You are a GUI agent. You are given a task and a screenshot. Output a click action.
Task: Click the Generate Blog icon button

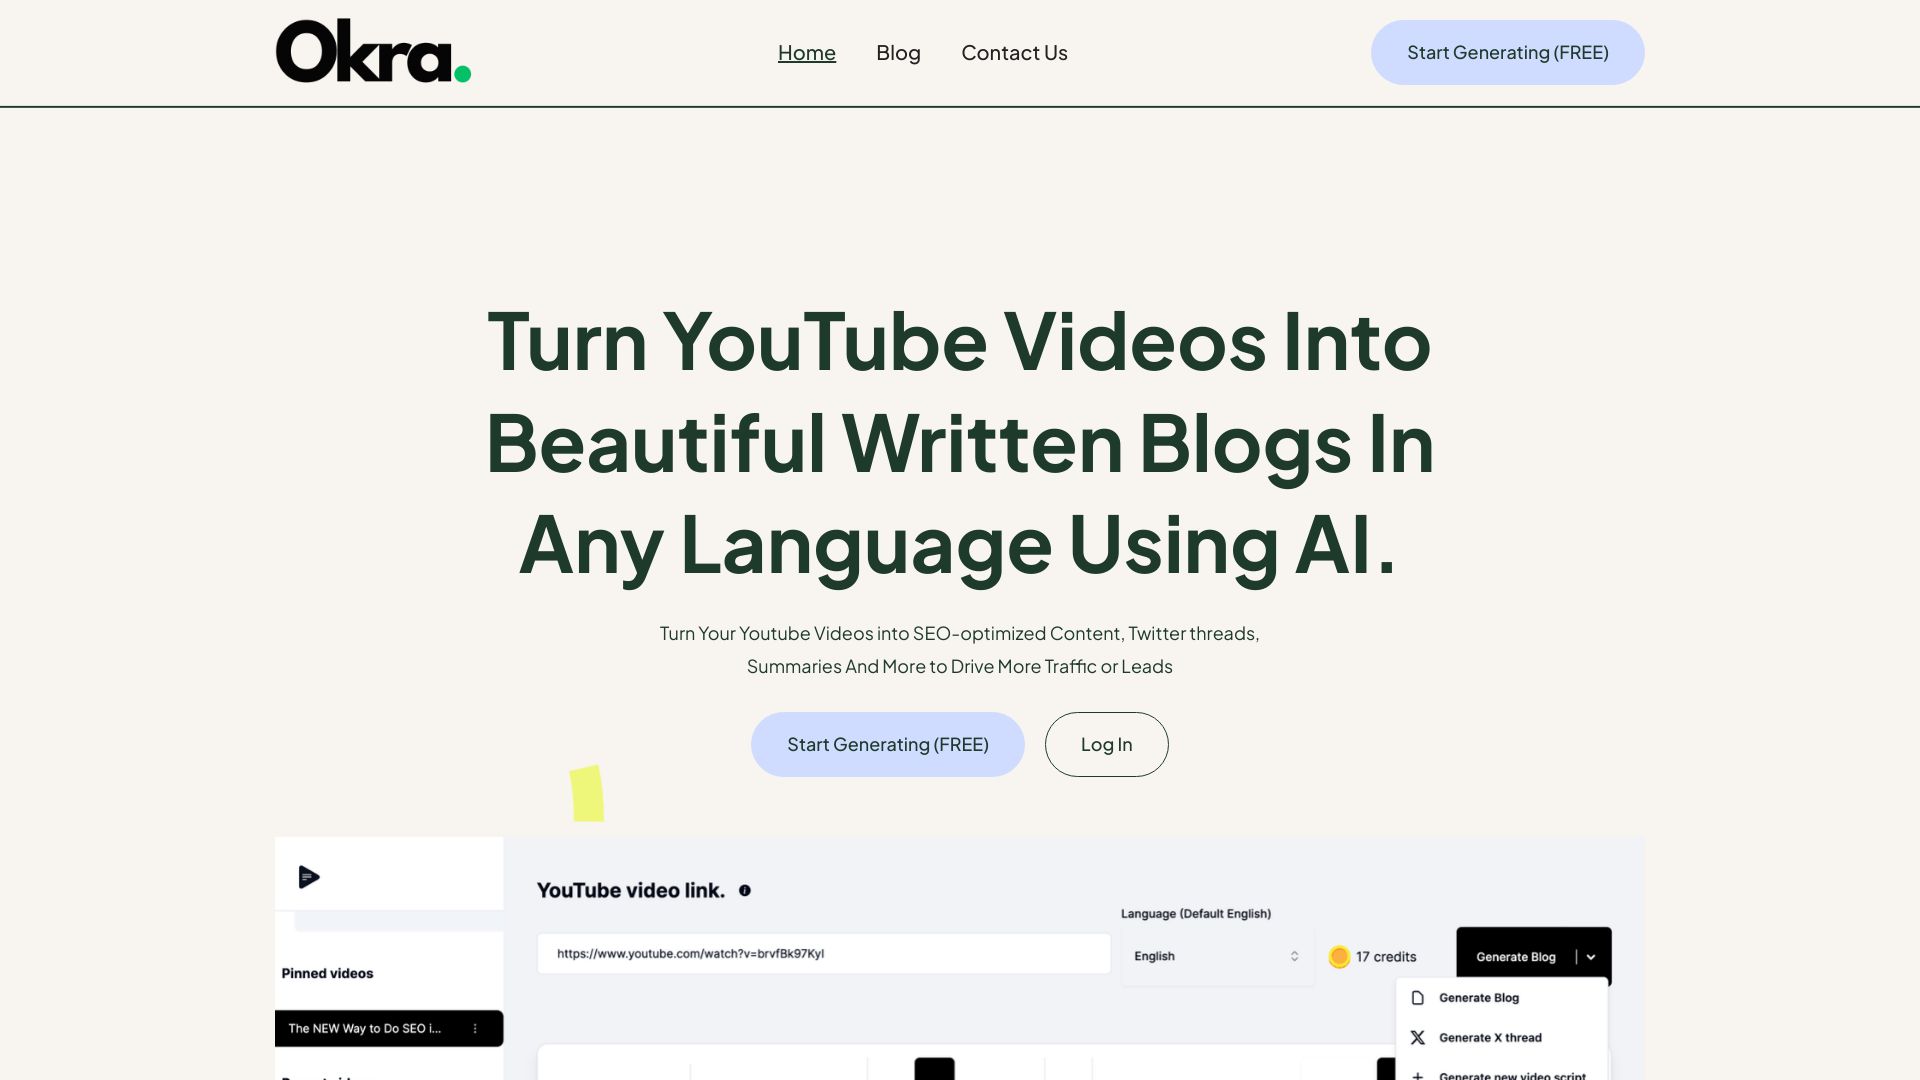pyautogui.click(x=1418, y=997)
